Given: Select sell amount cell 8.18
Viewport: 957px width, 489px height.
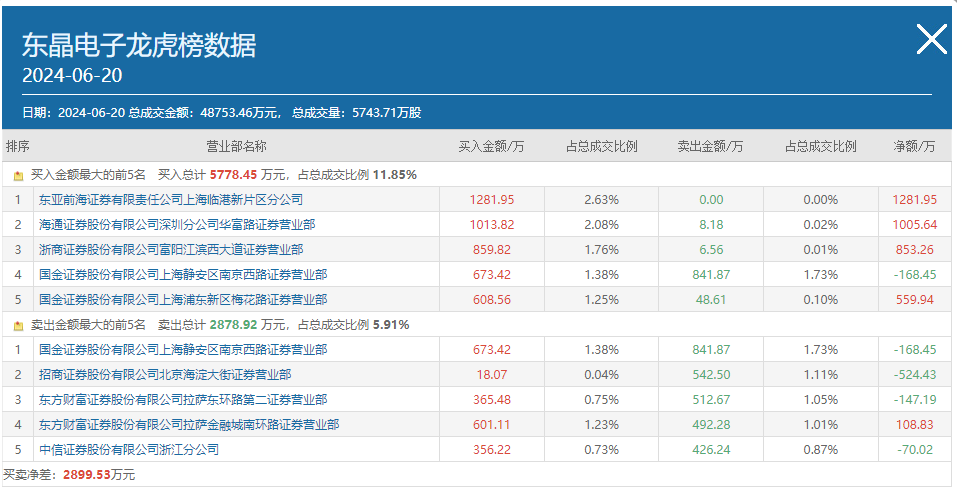Looking at the screenshot, I should [711, 225].
